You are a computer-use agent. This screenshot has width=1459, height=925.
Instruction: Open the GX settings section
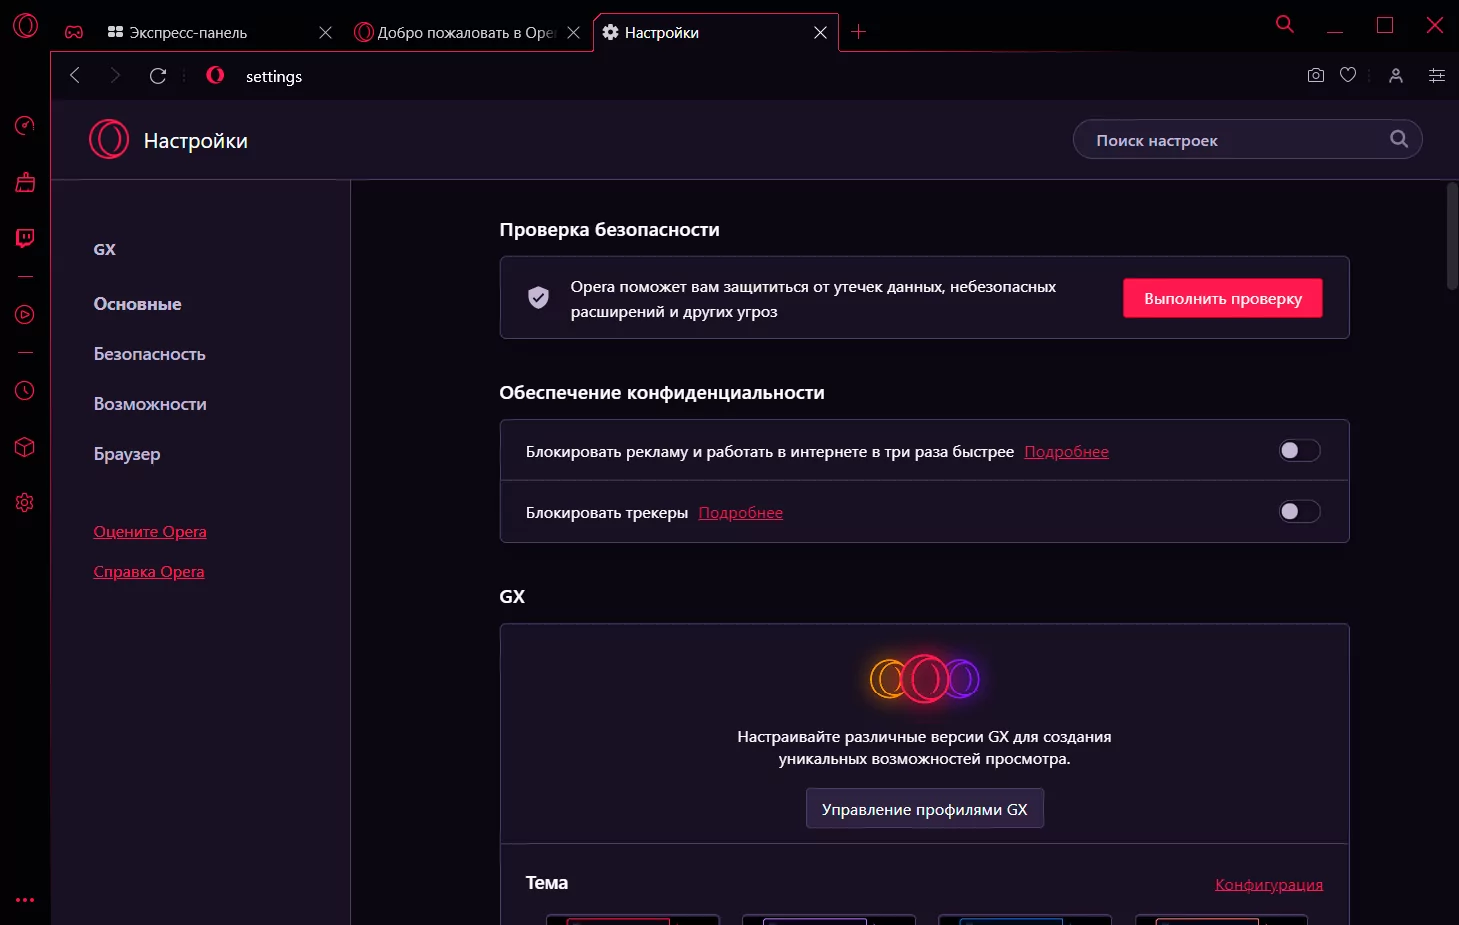click(105, 249)
